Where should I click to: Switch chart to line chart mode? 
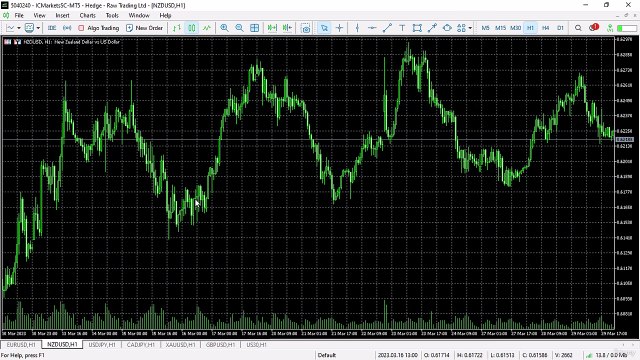[207, 28]
